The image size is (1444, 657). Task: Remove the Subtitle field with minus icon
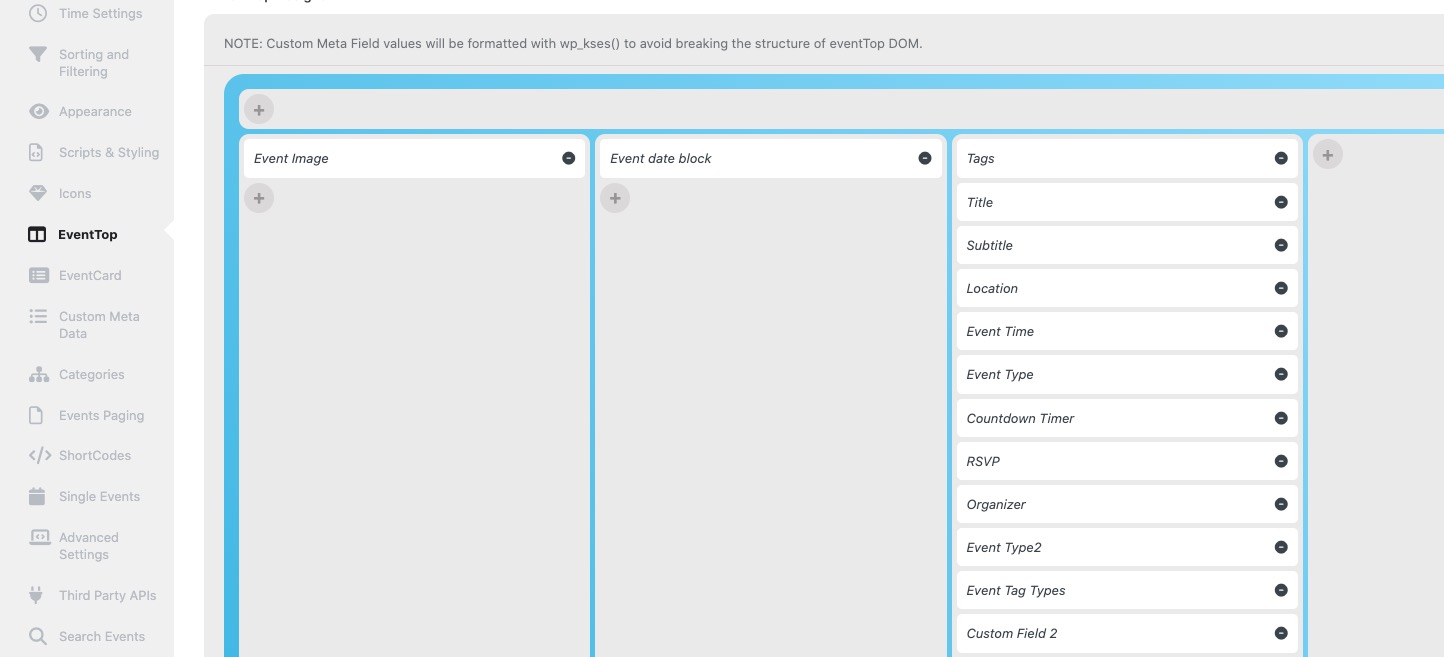[1281, 245]
